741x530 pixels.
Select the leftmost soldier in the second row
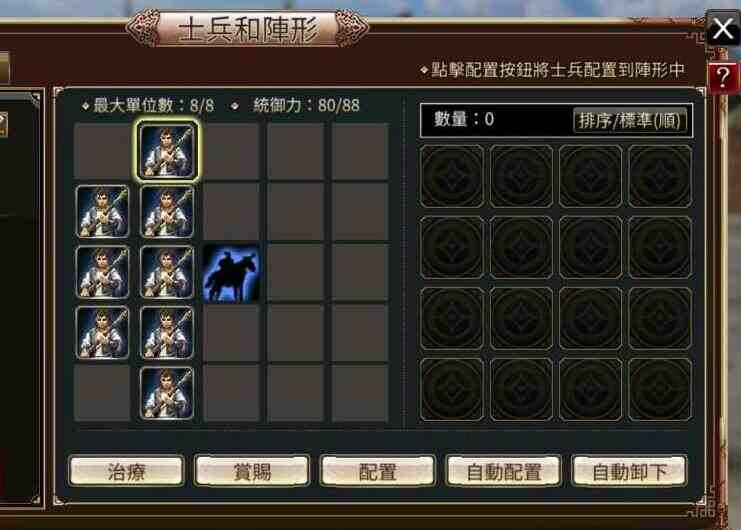coord(103,211)
